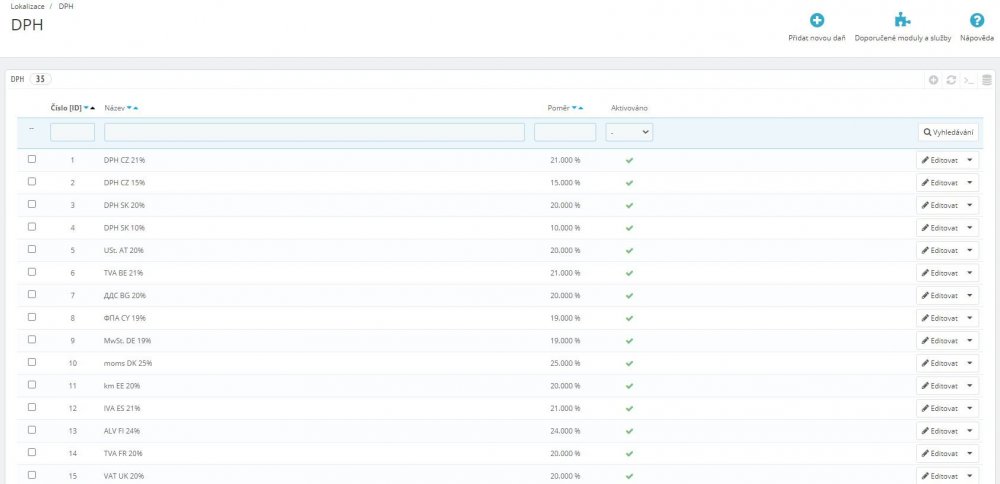Go to Lokalizace breadcrumb

tap(27, 6)
